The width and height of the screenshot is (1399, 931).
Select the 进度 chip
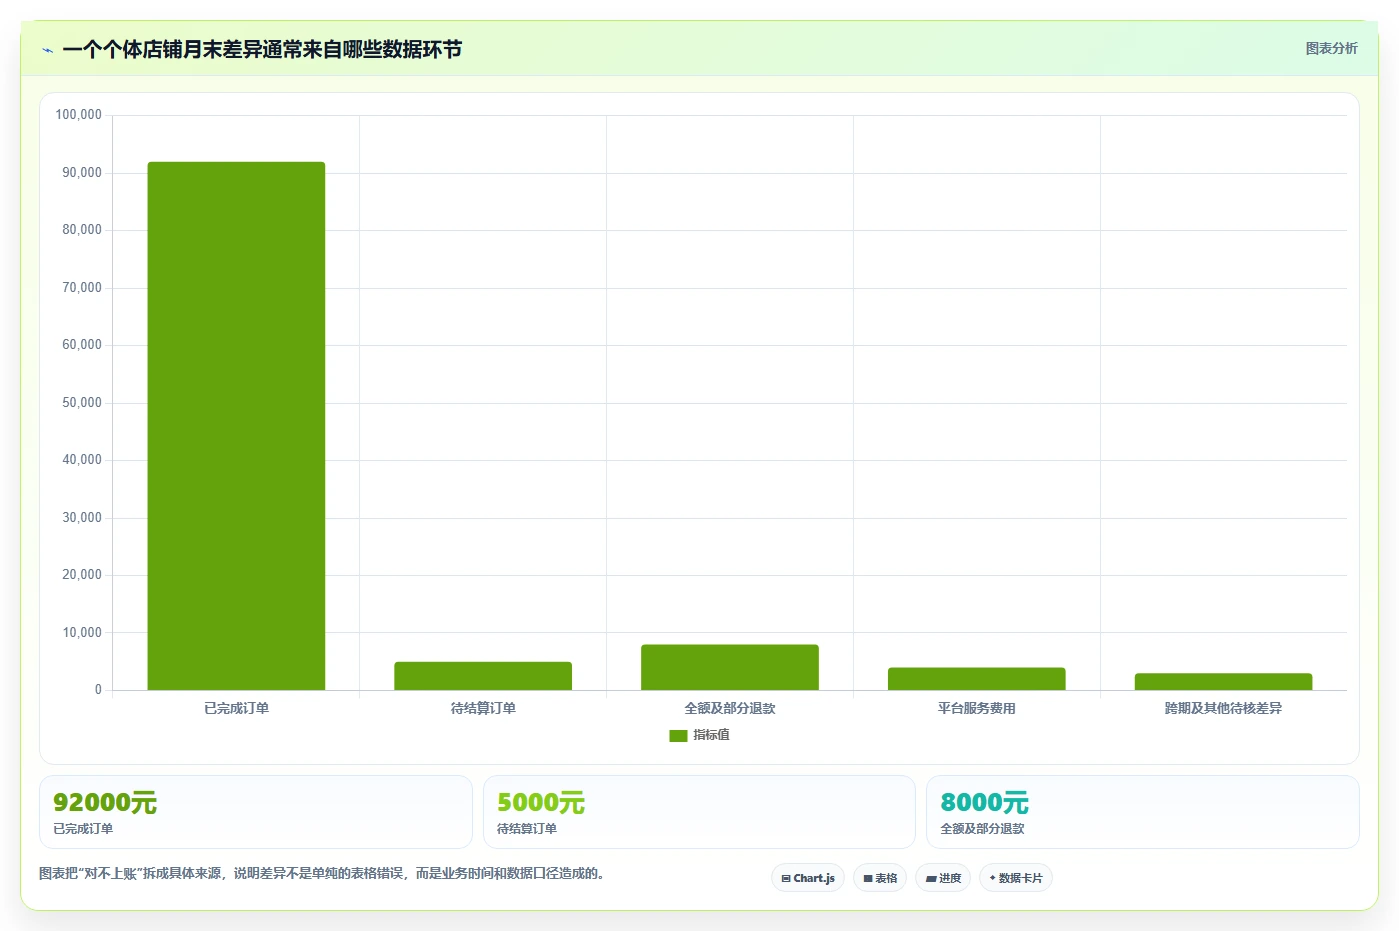pos(943,878)
